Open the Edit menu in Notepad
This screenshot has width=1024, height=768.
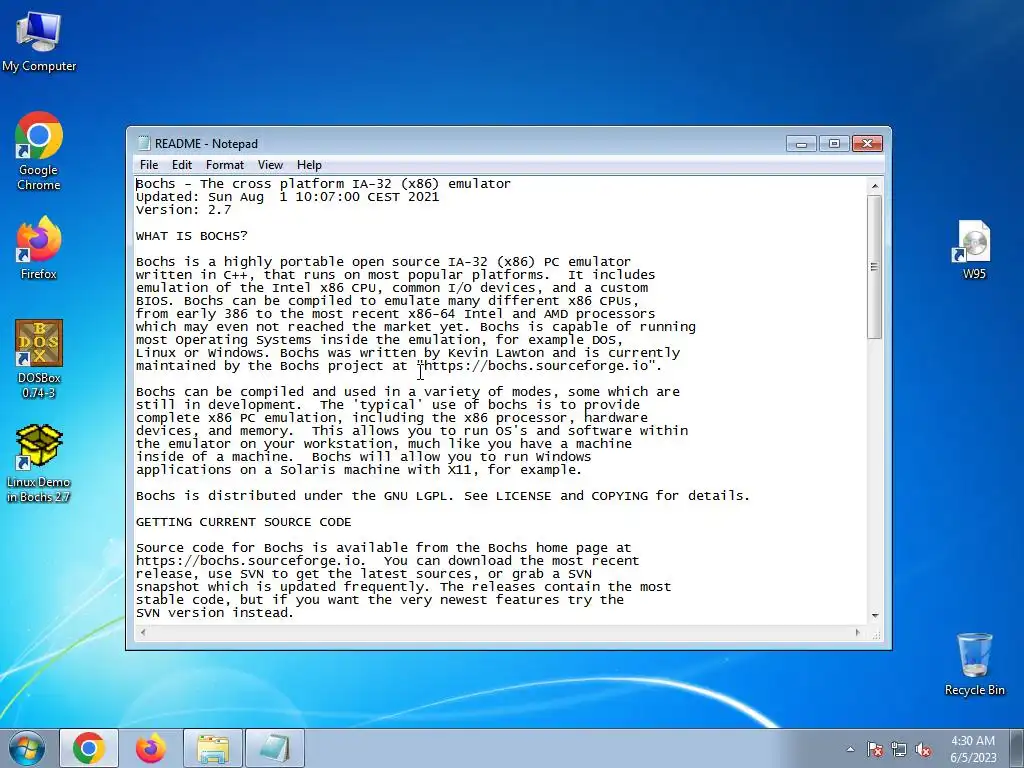[182, 165]
